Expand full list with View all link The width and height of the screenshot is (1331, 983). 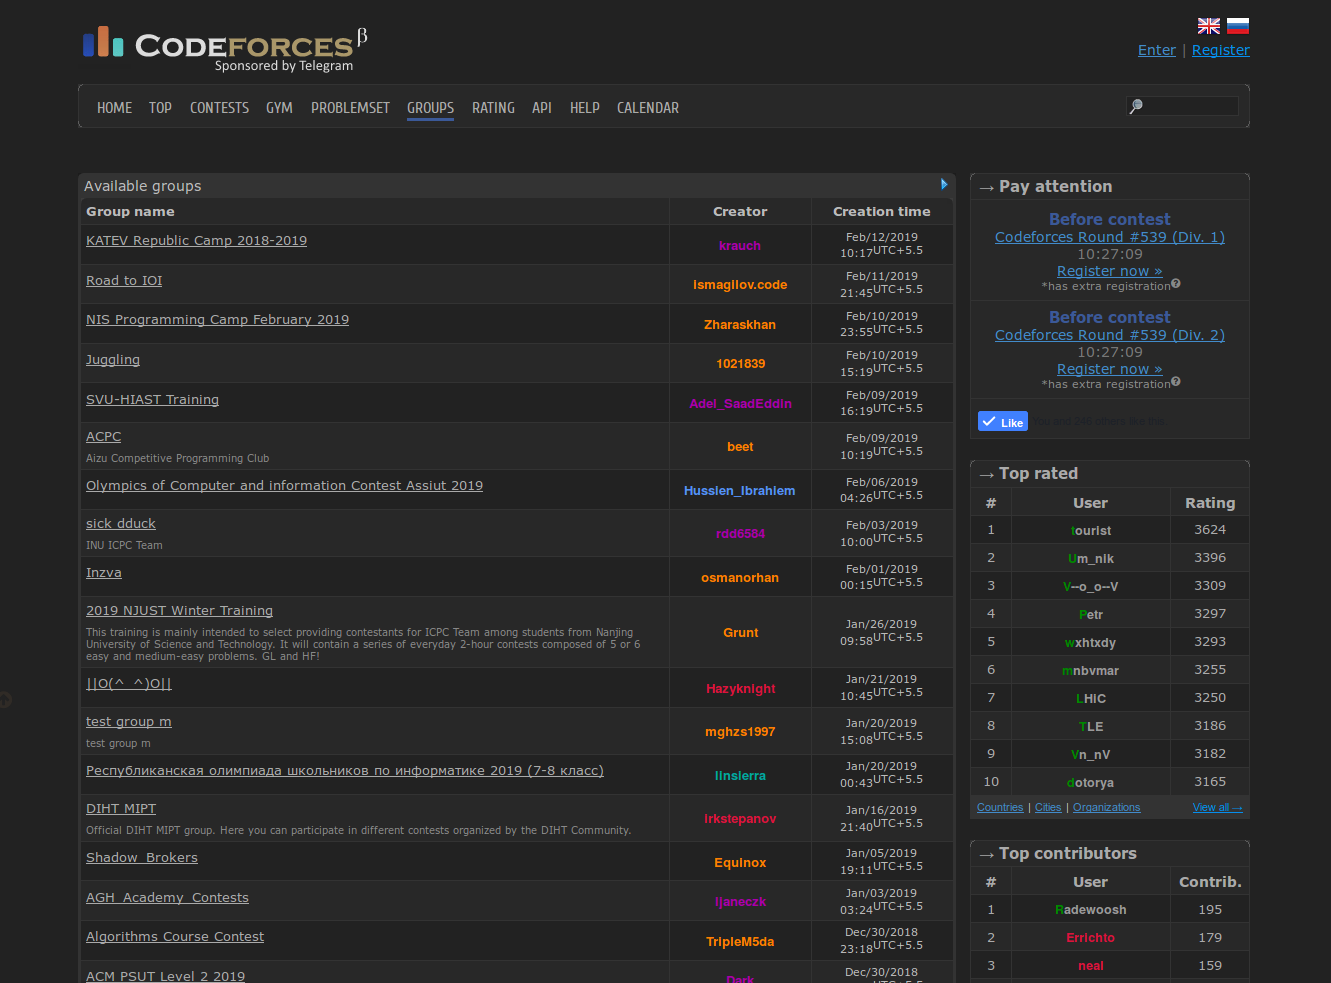[x=1217, y=807]
